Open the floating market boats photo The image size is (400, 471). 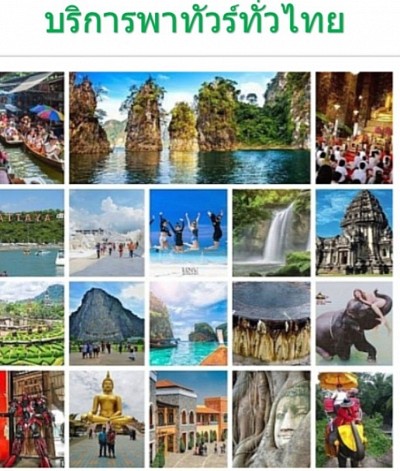[x=32, y=128]
